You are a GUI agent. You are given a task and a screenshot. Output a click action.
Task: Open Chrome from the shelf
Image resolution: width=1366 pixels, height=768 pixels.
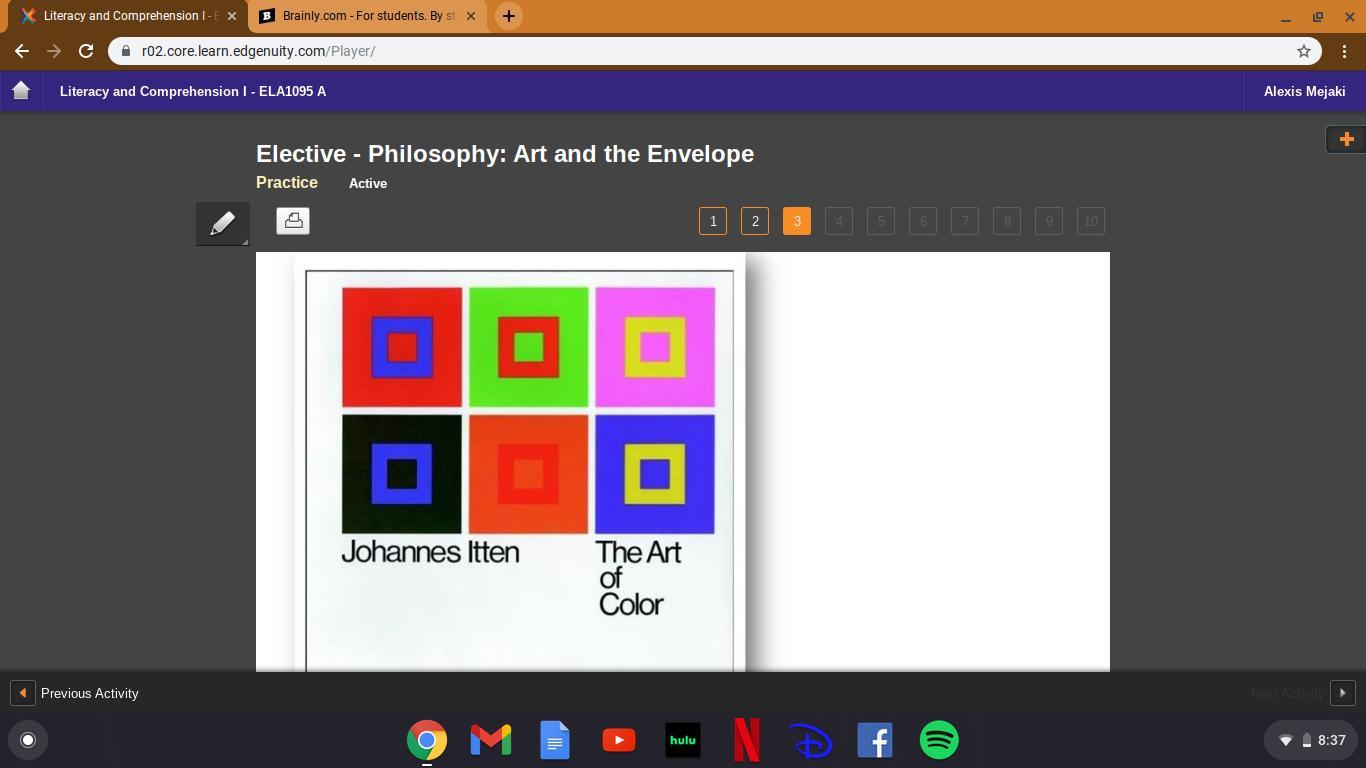(x=427, y=740)
